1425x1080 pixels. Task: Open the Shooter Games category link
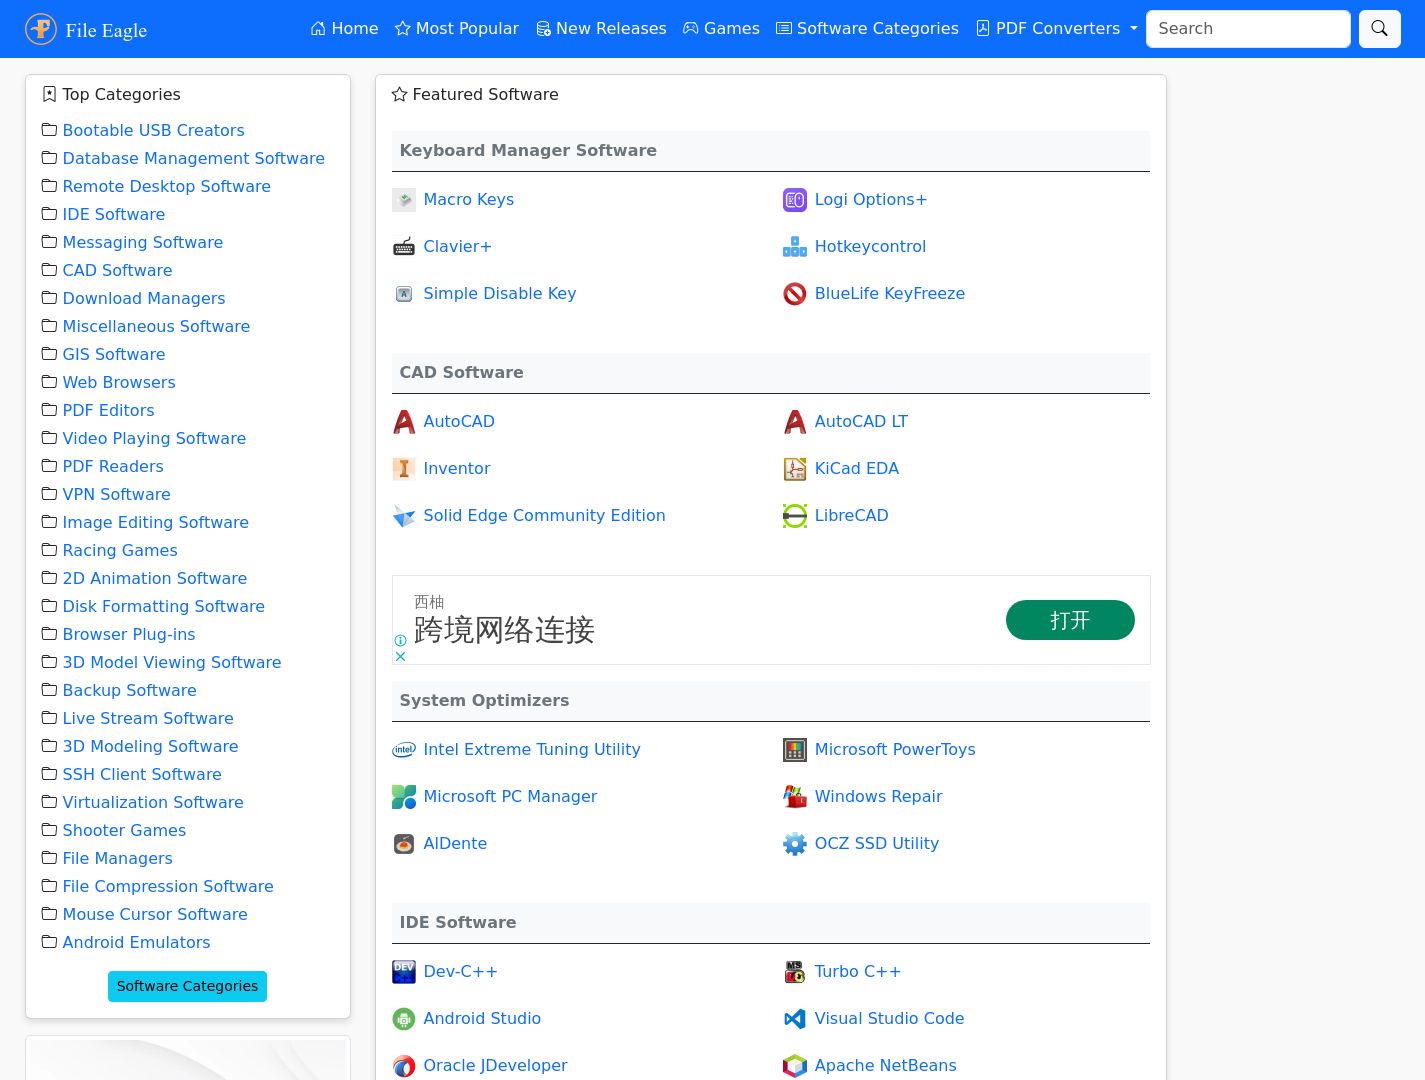[x=123, y=830]
